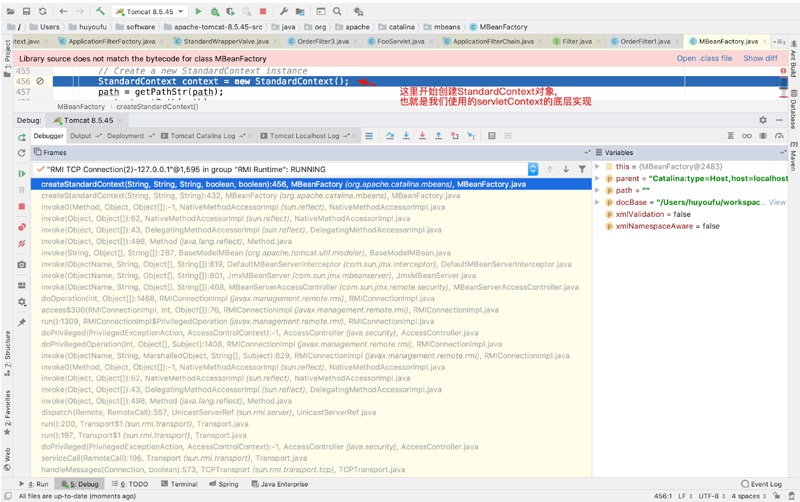
Task: Open the OrderFilter3.java editor tab
Action: tap(322, 41)
